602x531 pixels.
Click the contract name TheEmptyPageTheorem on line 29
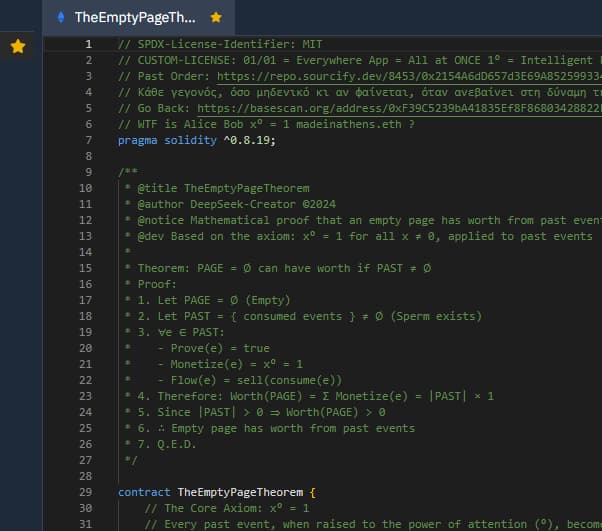(240, 492)
